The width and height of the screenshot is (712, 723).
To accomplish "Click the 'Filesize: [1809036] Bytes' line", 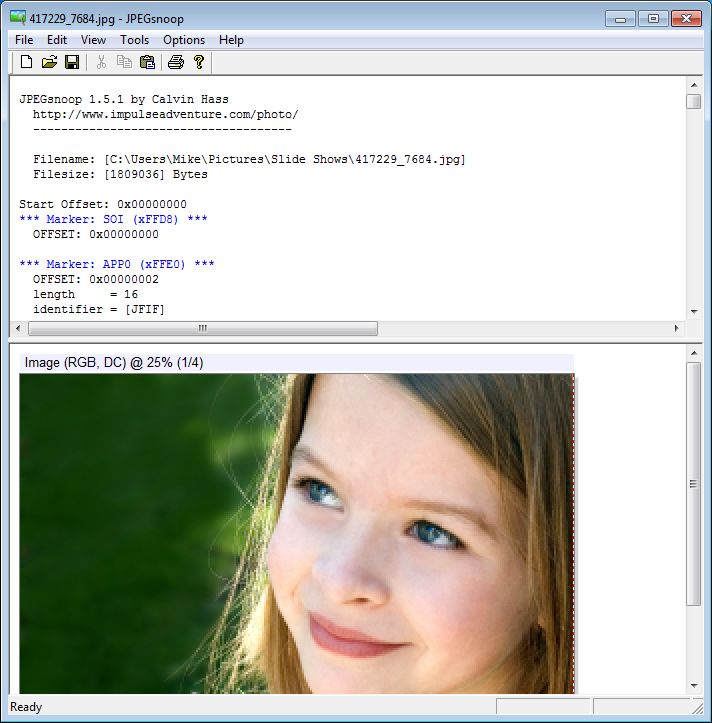I will tap(120, 174).
